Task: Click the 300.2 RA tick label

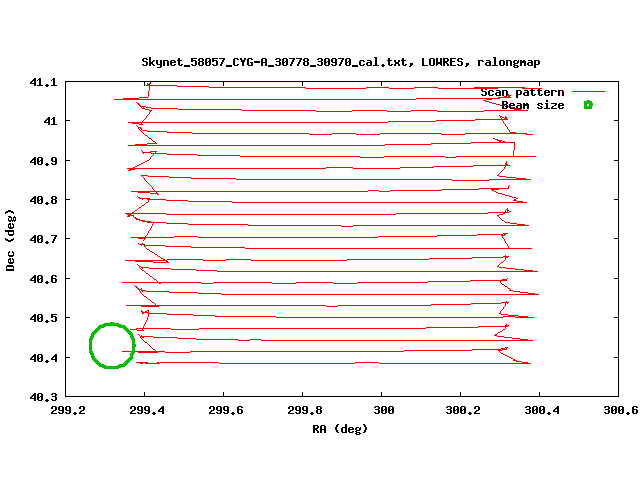Action: (x=463, y=410)
